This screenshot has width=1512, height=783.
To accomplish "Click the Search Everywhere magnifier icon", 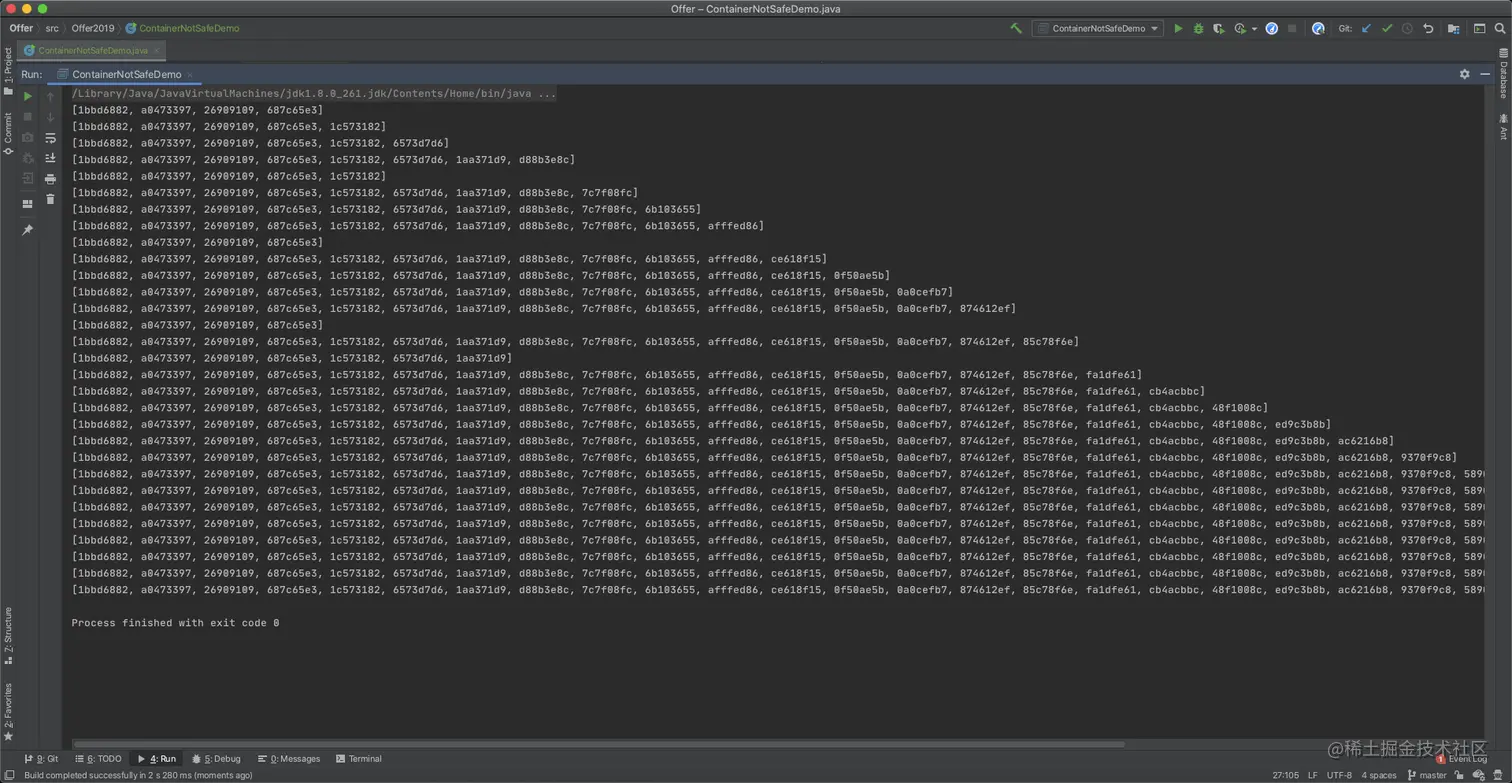I will point(1500,28).
